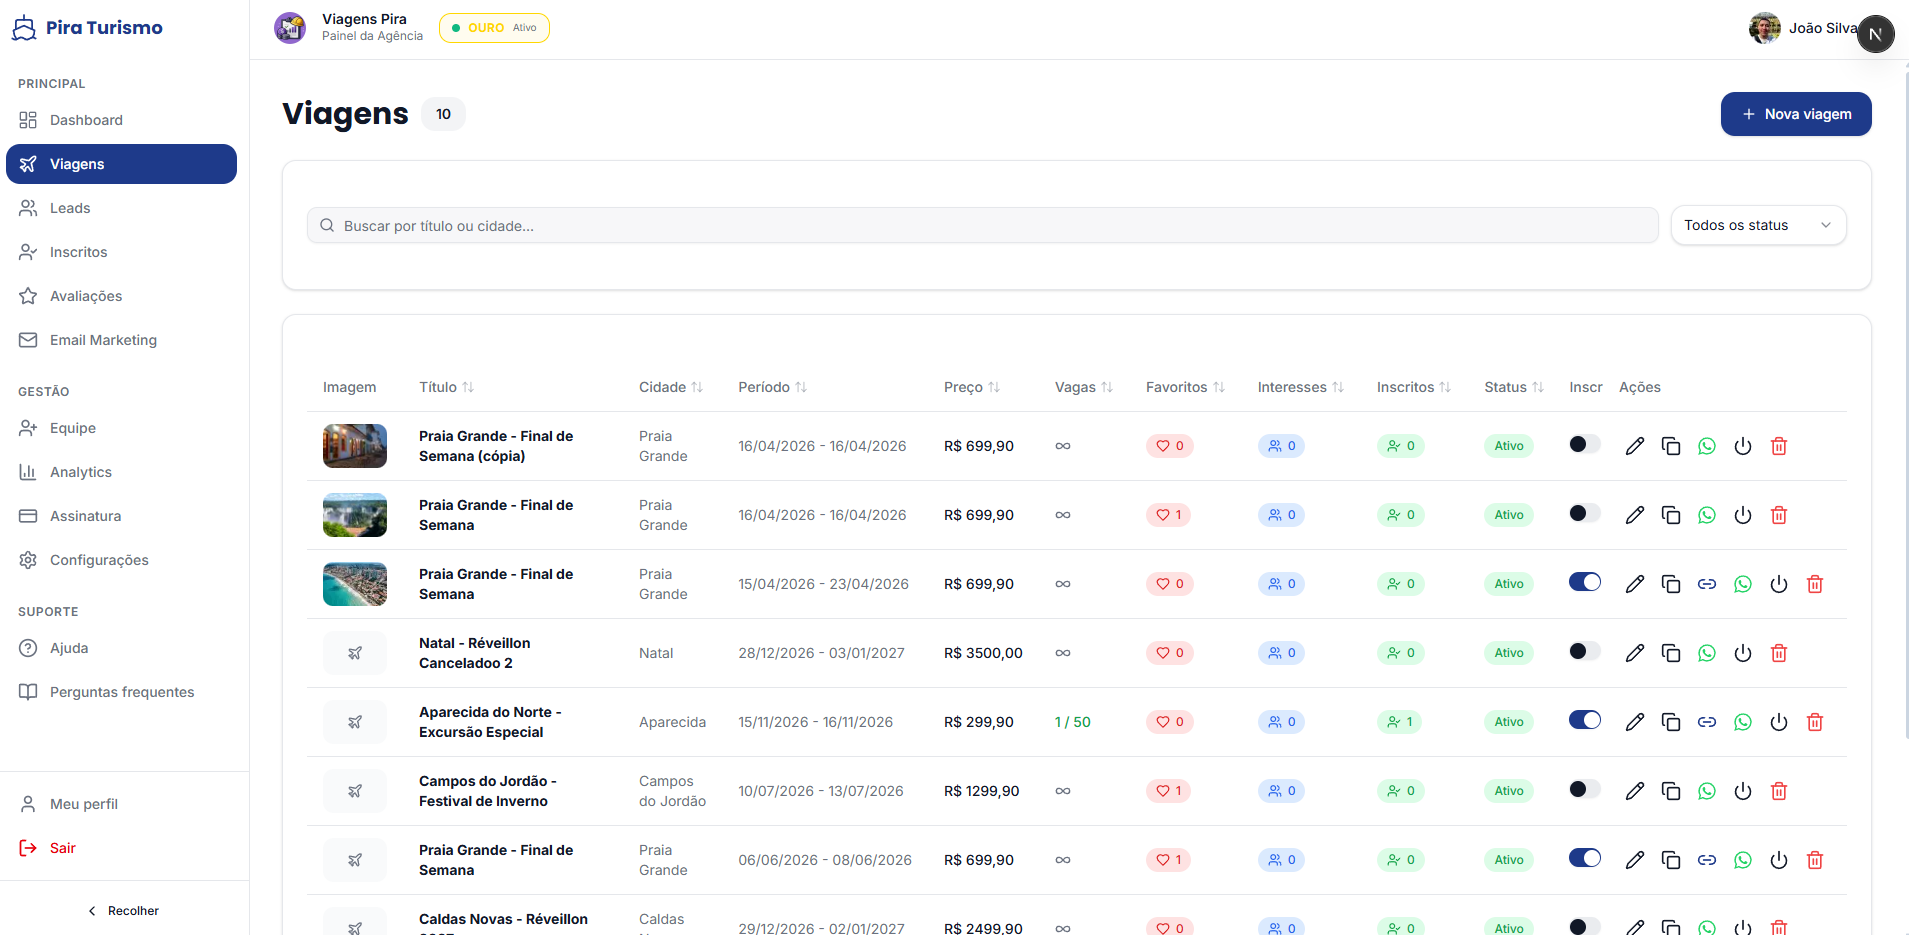Go to Analytics in the sidebar

point(81,472)
